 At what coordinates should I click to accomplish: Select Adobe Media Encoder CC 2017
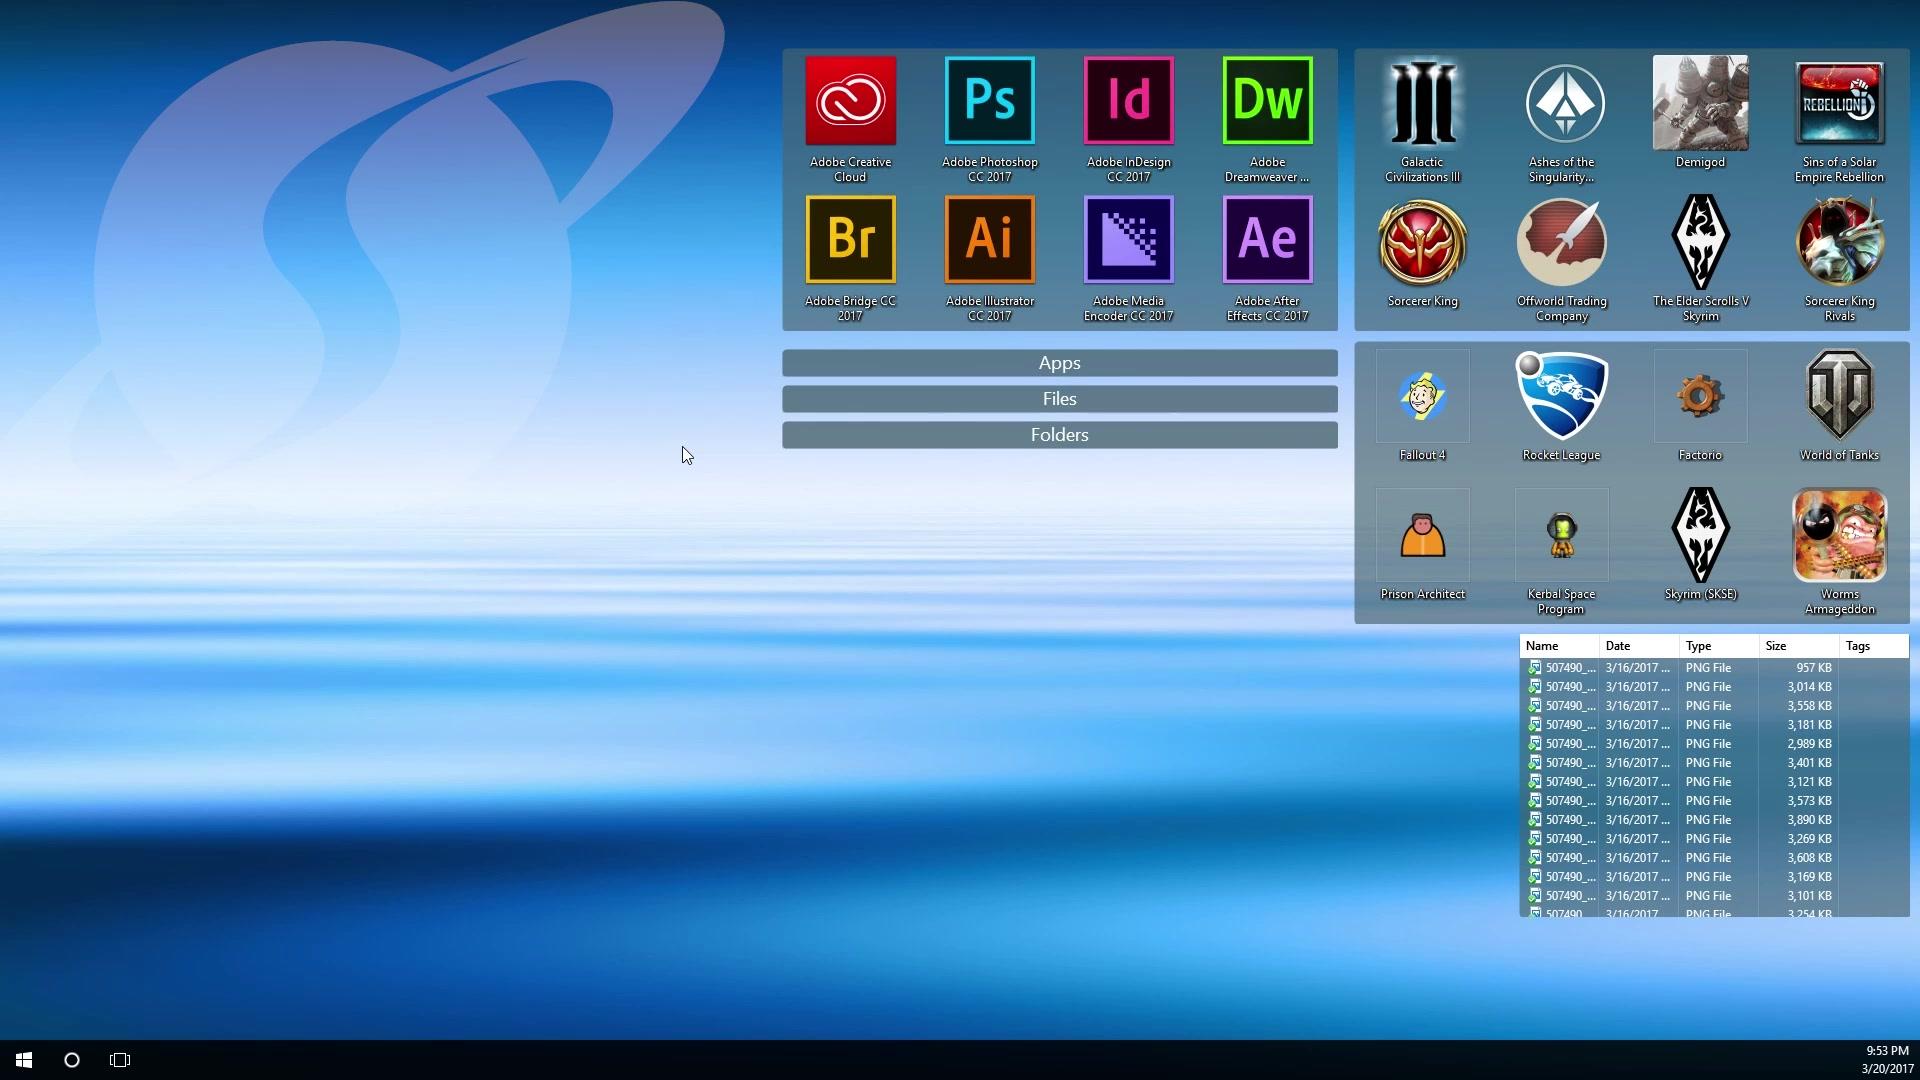click(x=1128, y=240)
